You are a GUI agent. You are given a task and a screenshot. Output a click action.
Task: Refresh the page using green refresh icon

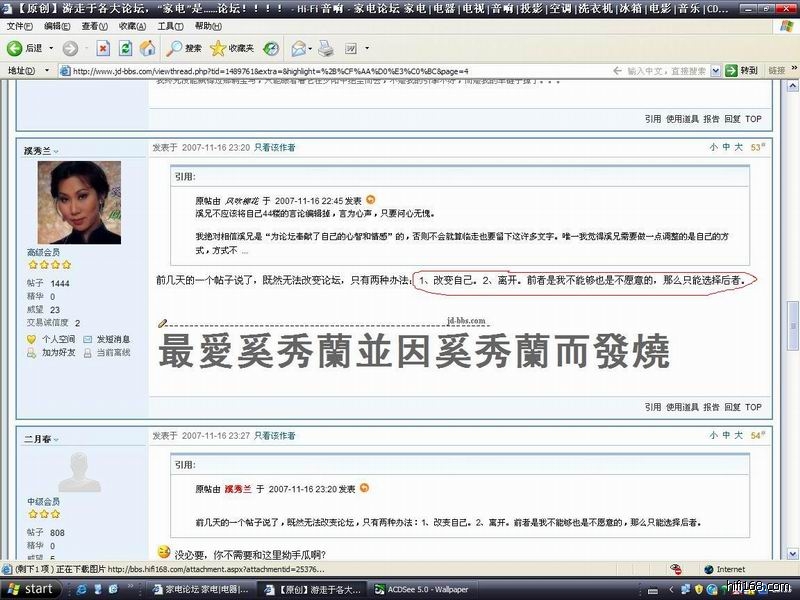[125, 48]
